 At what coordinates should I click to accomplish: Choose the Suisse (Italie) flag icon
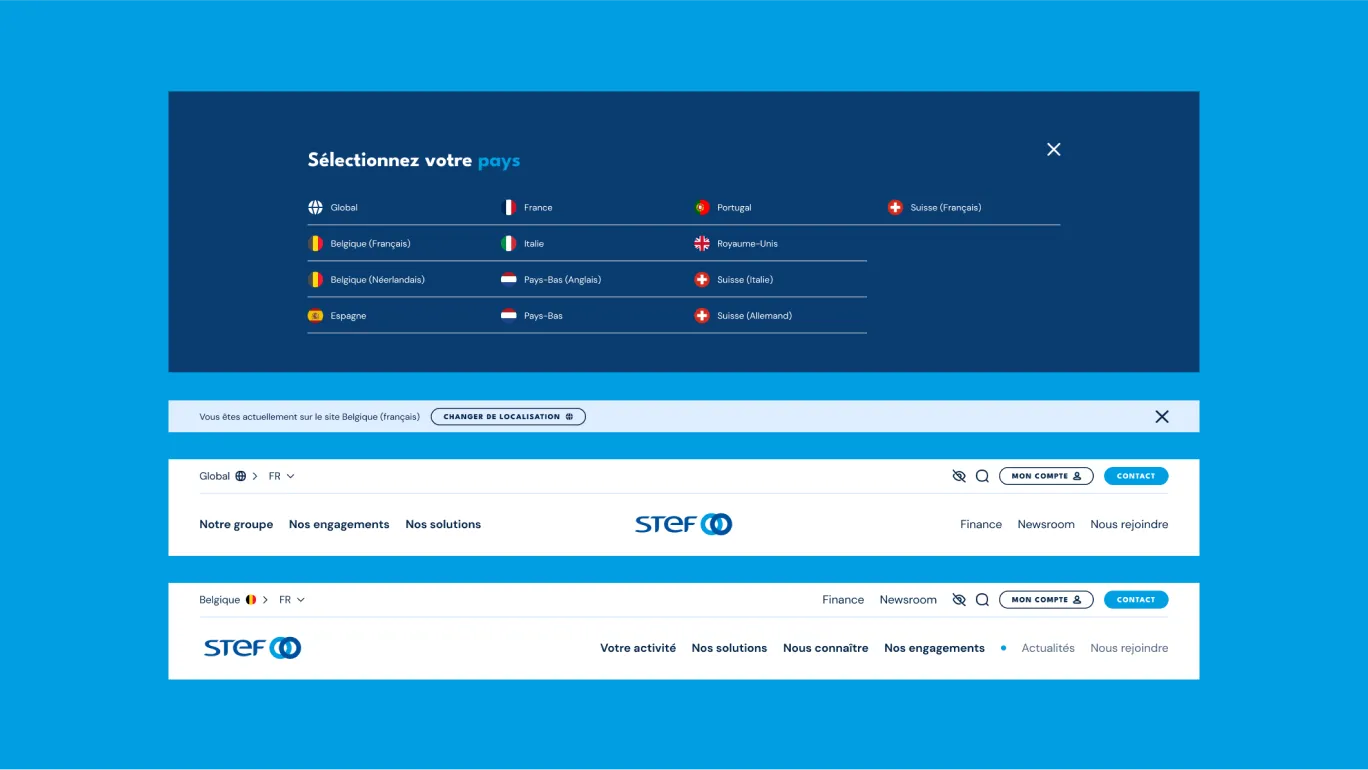point(702,280)
